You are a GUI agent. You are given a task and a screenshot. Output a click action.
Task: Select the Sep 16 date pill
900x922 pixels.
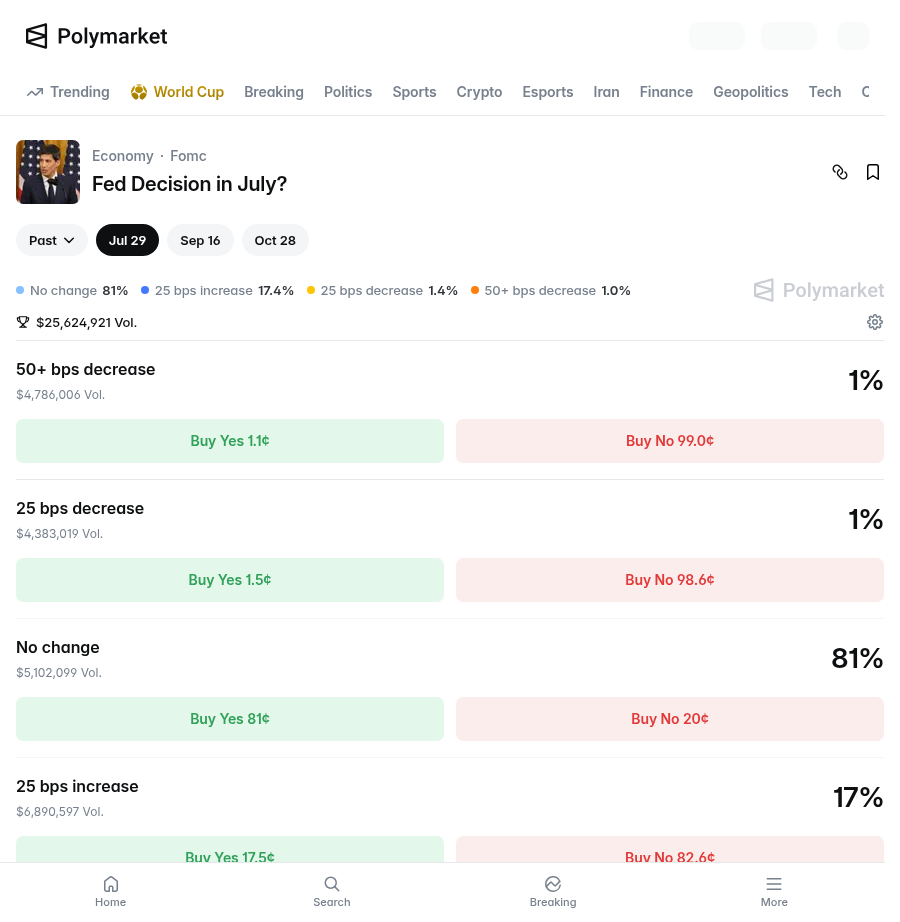click(200, 240)
